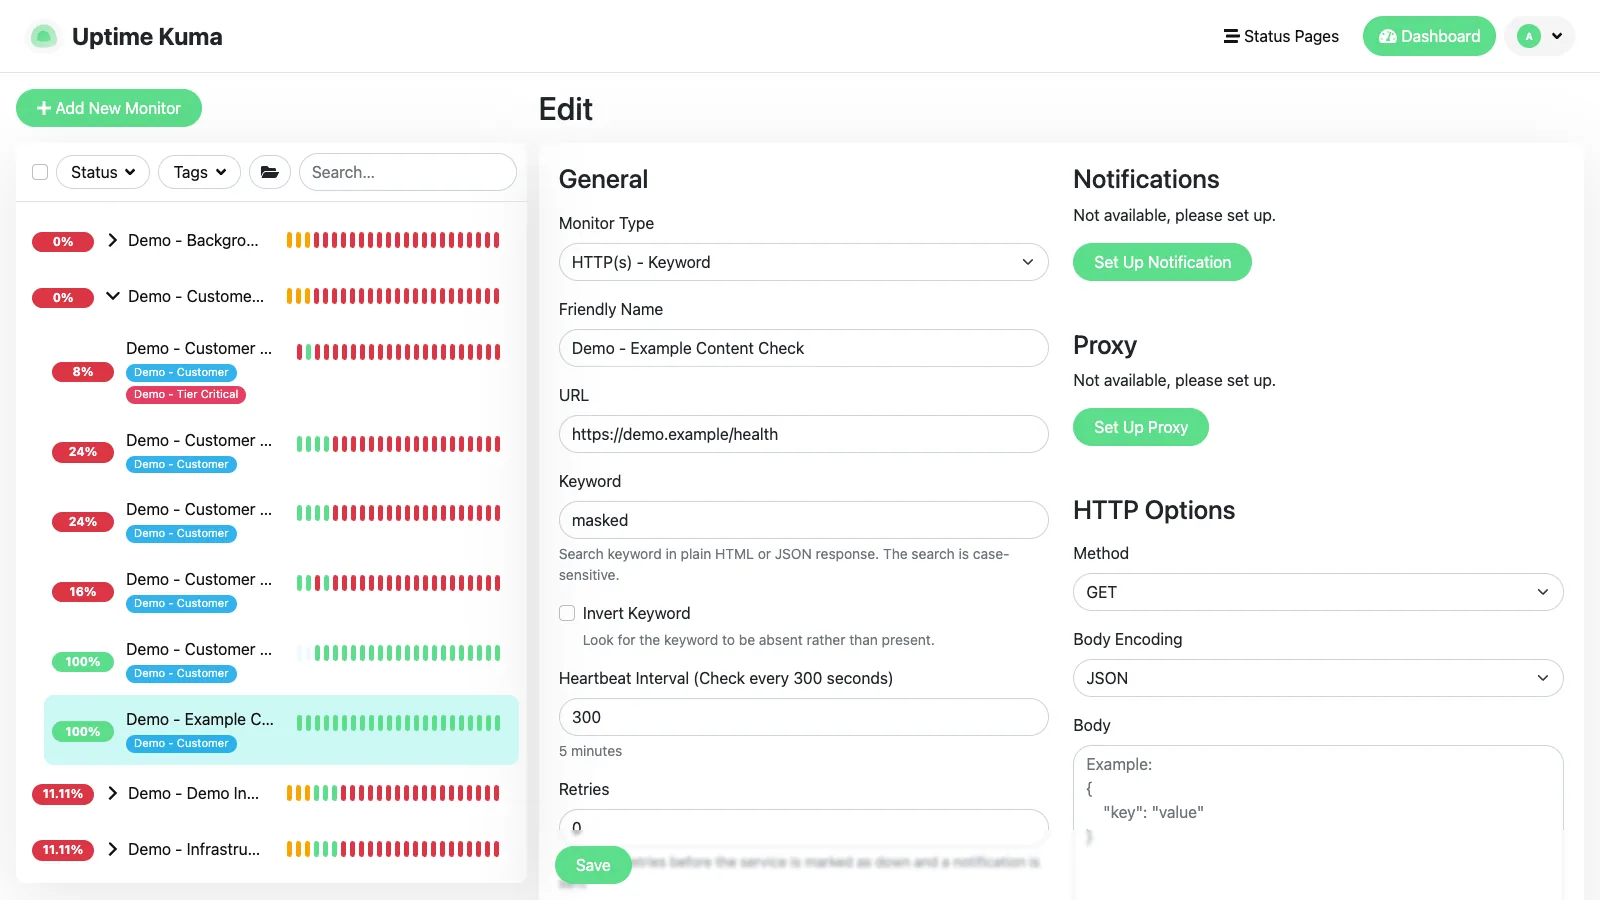The image size is (1600, 900).
Task: Click the Demo - Tier Critical tag
Action: (186, 394)
